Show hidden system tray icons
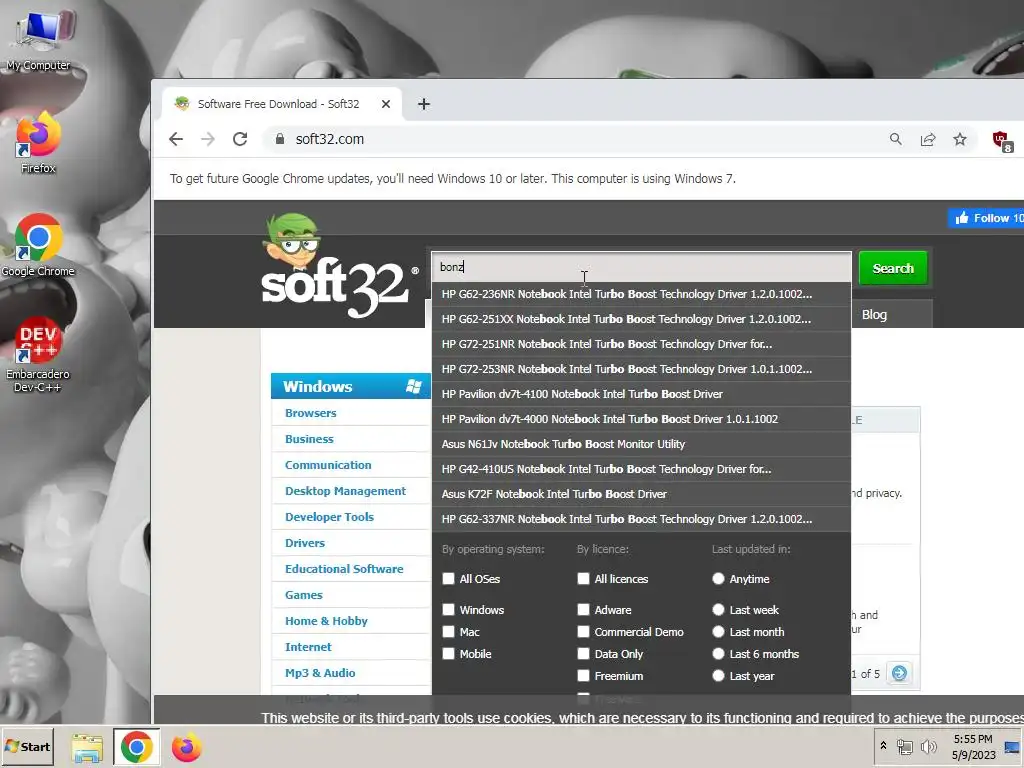1024x768 pixels. coord(884,746)
